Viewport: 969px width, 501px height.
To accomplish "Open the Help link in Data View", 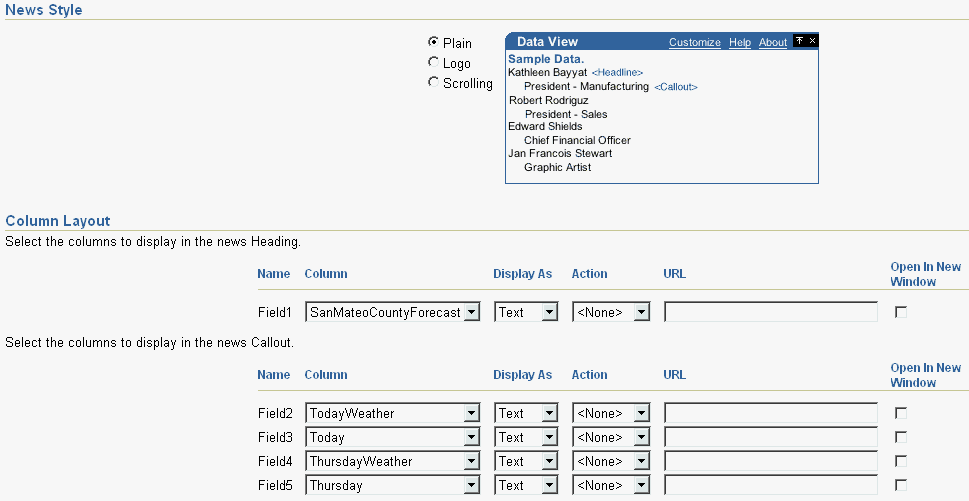I will point(740,42).
